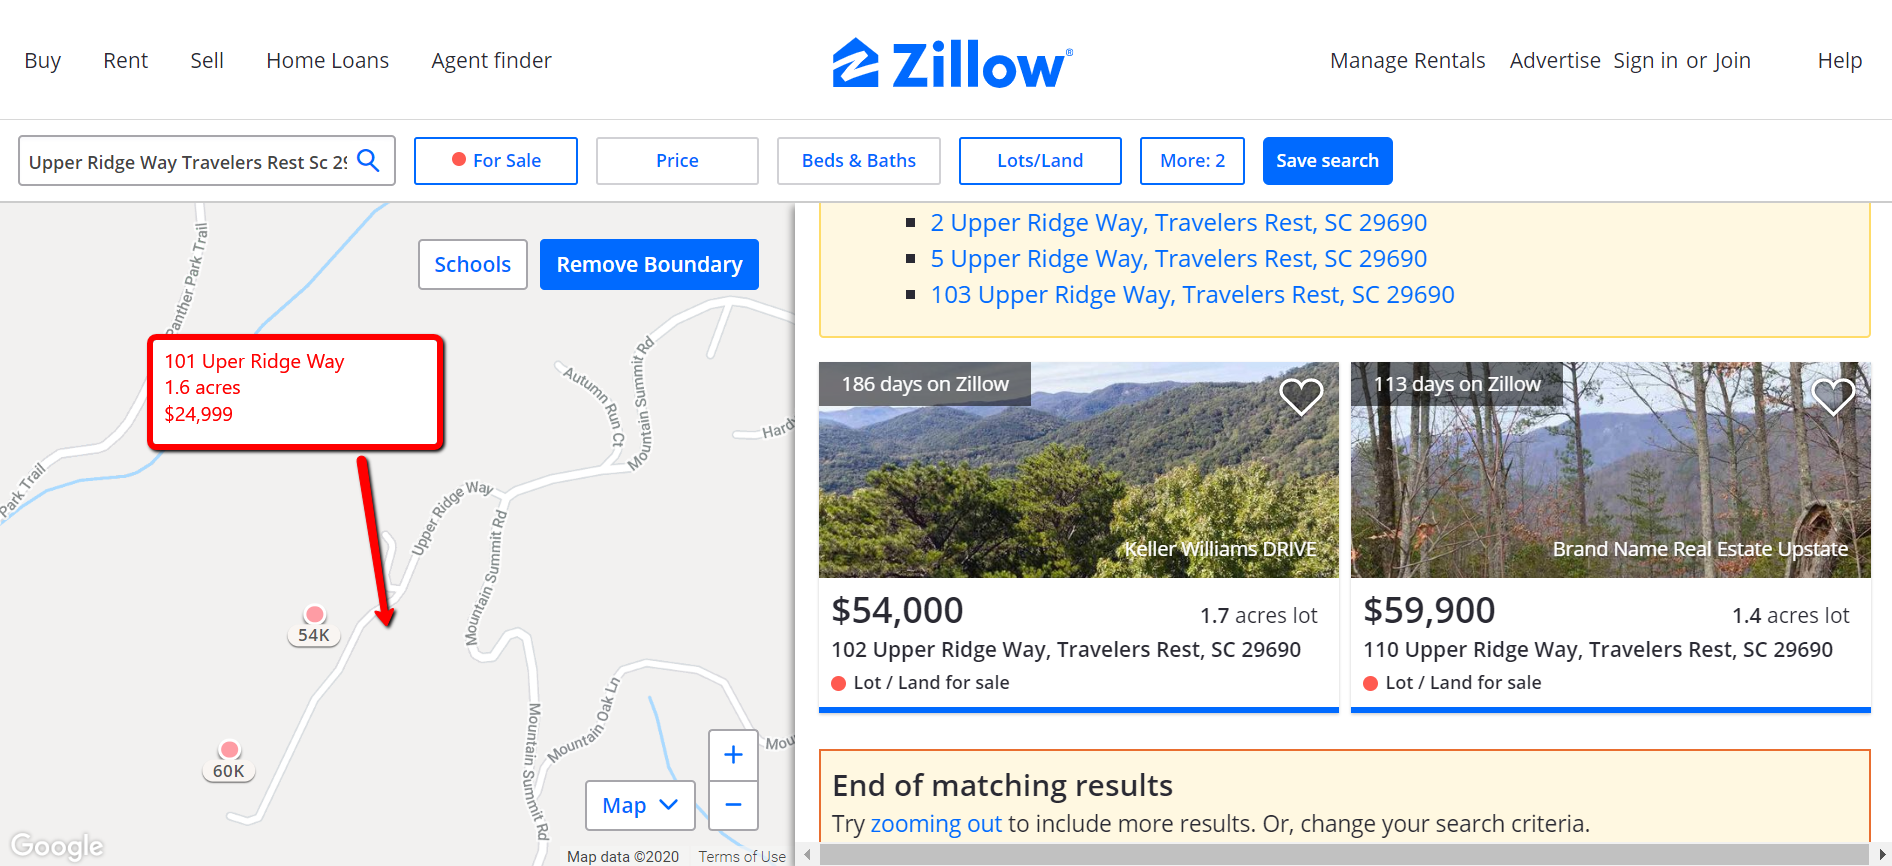Screen dimensions: 1892x866
Task: Open the Home Loans menu
Action: tap(327, 61)
